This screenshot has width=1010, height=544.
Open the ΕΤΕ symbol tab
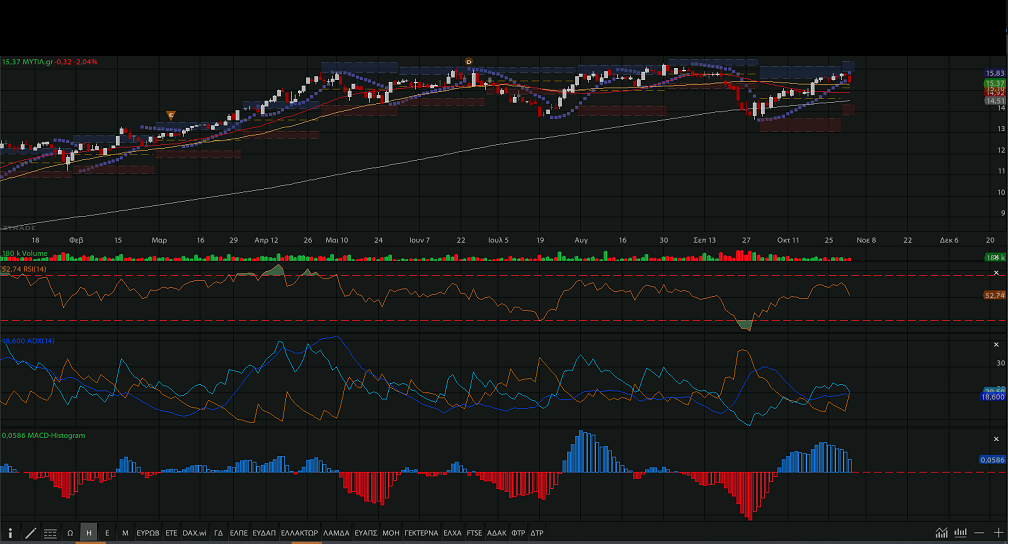coord(171,533)
